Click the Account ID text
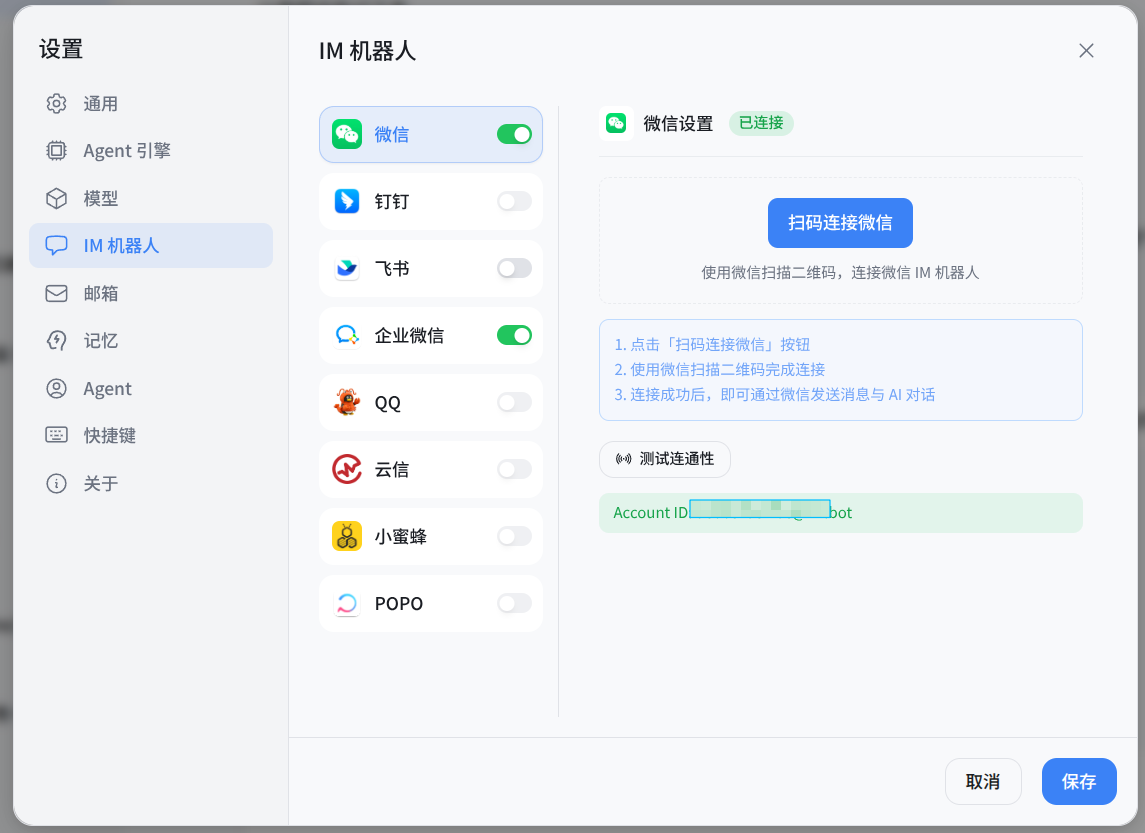The height and width of the screenshot is (833, 1145). pyautogui.click(x=732, y=513)
